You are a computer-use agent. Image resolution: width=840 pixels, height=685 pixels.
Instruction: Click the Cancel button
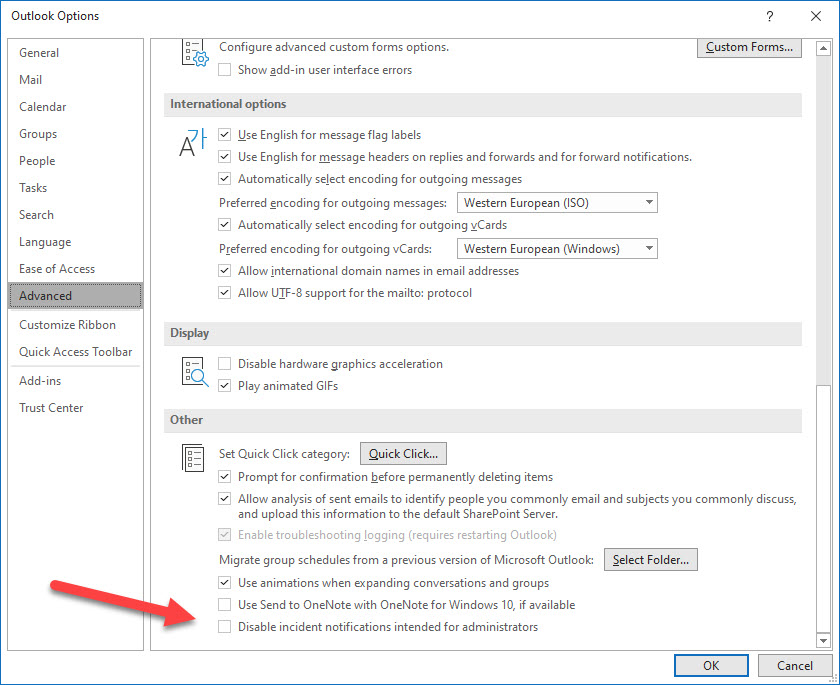[794, 665]
